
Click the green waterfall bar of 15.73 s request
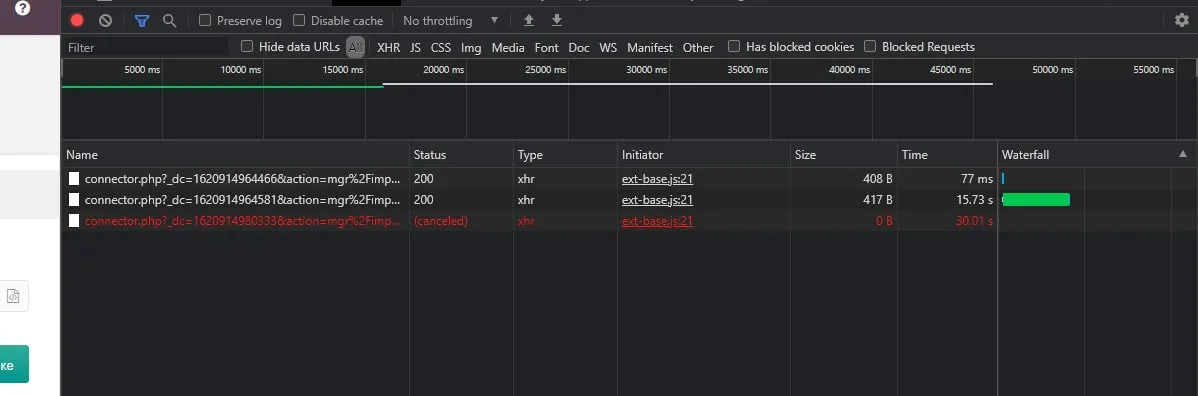(1035, 200)
